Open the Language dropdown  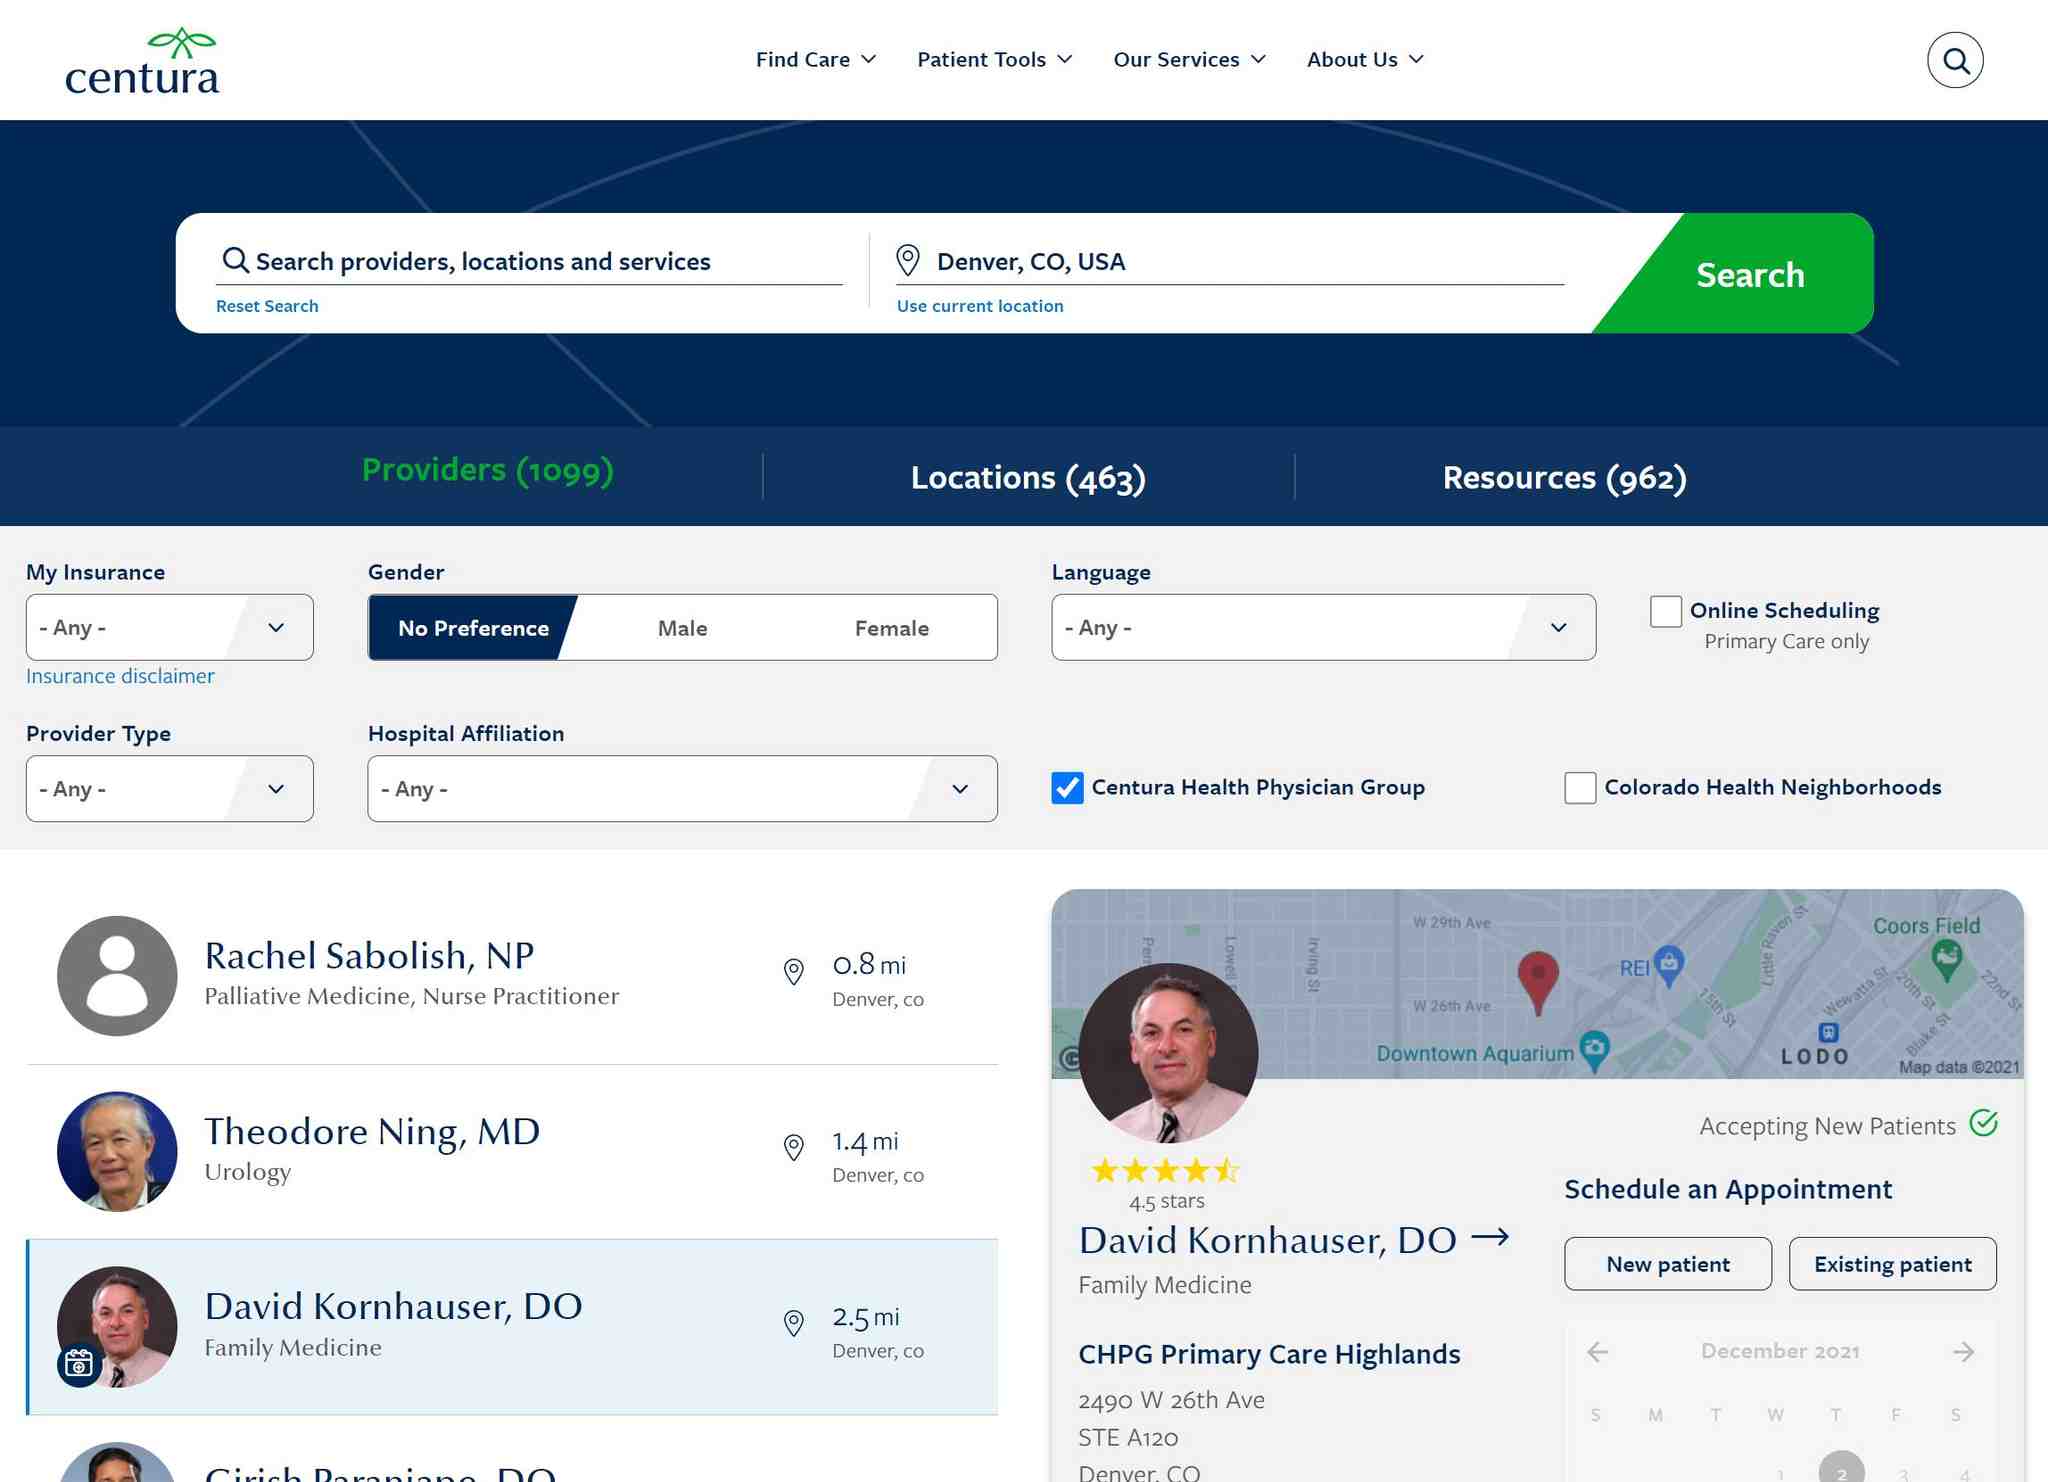(x=1323, y=627)
